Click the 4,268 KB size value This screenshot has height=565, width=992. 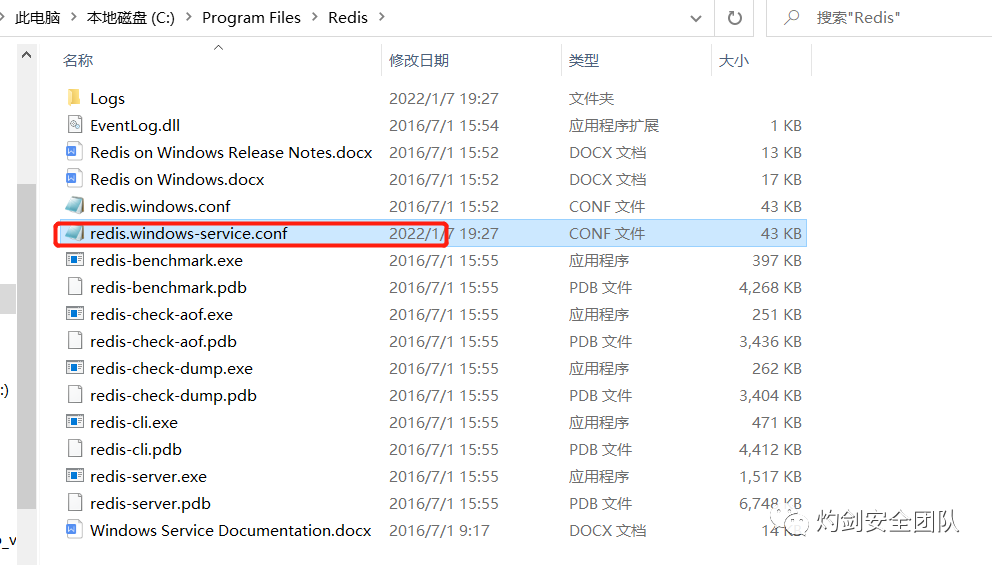pyautogui.click(x=770, y=287)
